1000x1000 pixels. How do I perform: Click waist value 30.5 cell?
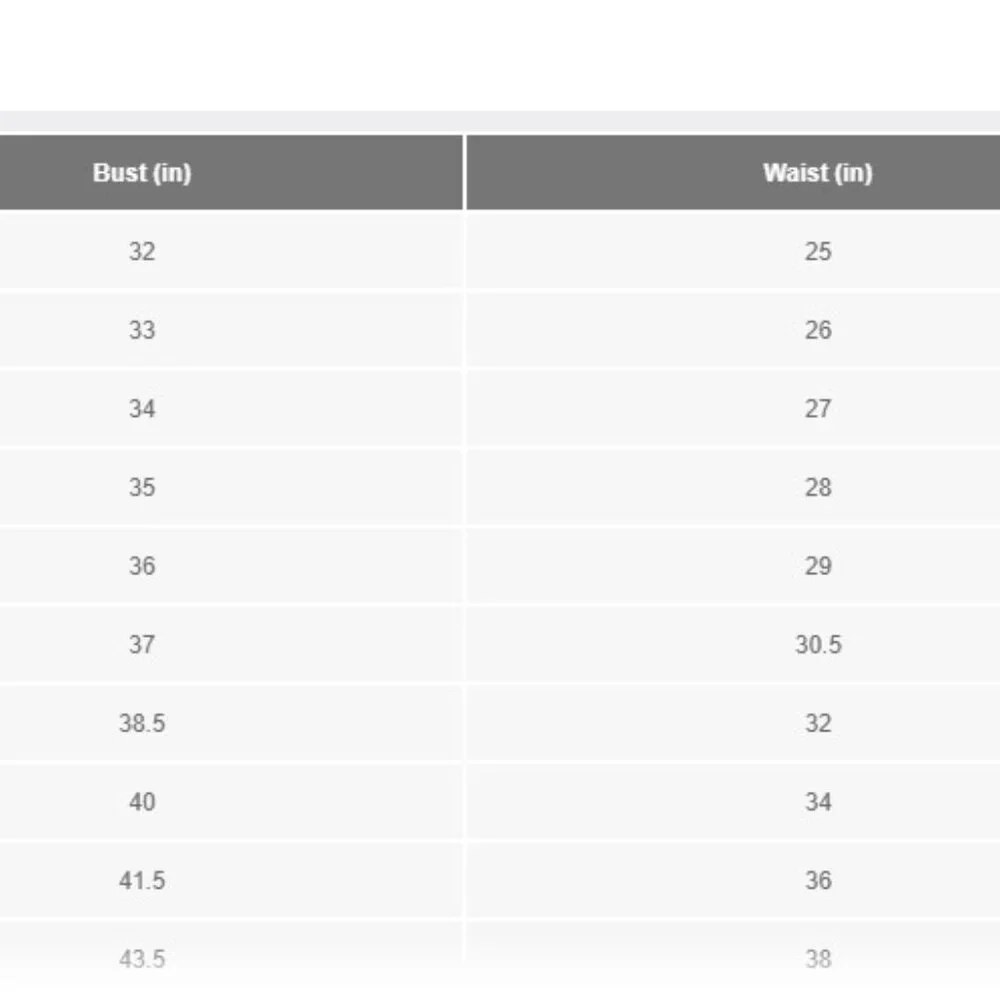(733, 644)
